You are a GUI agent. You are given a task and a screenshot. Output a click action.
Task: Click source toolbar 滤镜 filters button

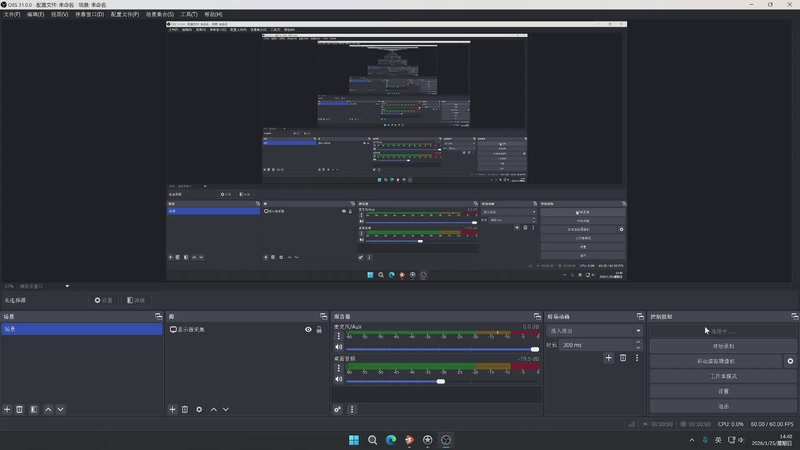pyautogui.click(x=136, y=301)
